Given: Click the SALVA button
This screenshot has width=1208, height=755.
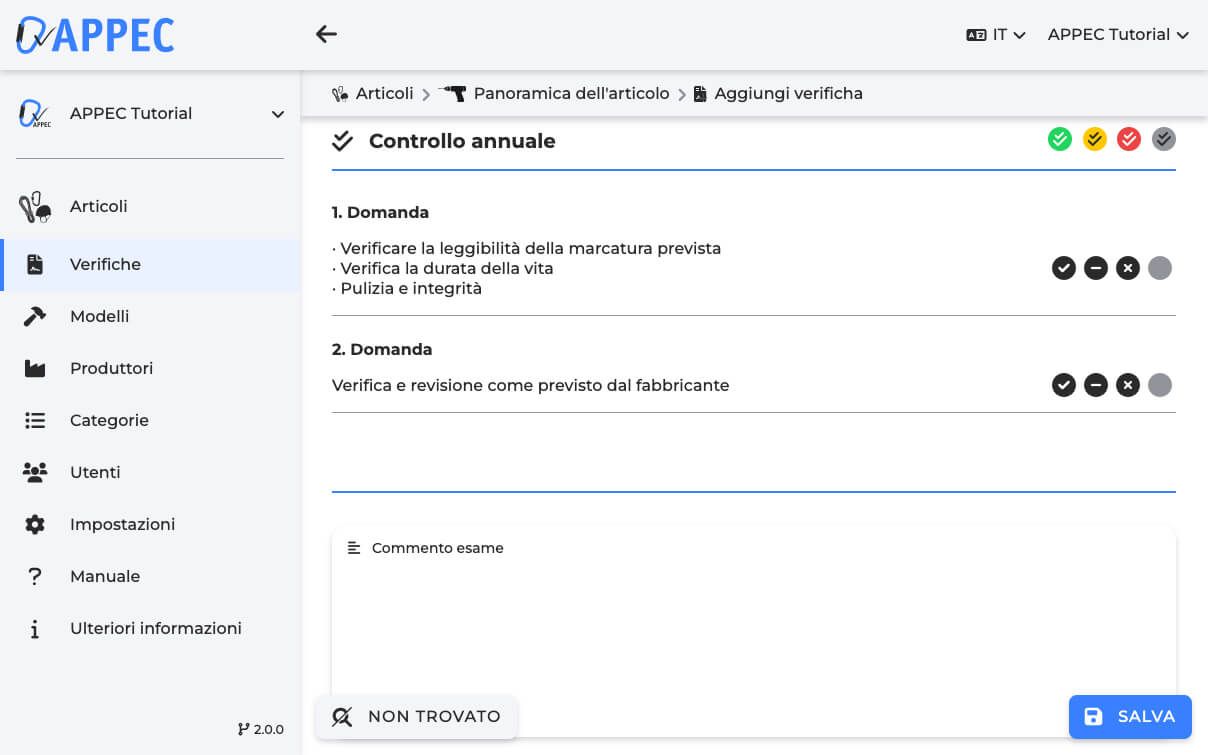Looking at the screenshot, I should 1130,716.
